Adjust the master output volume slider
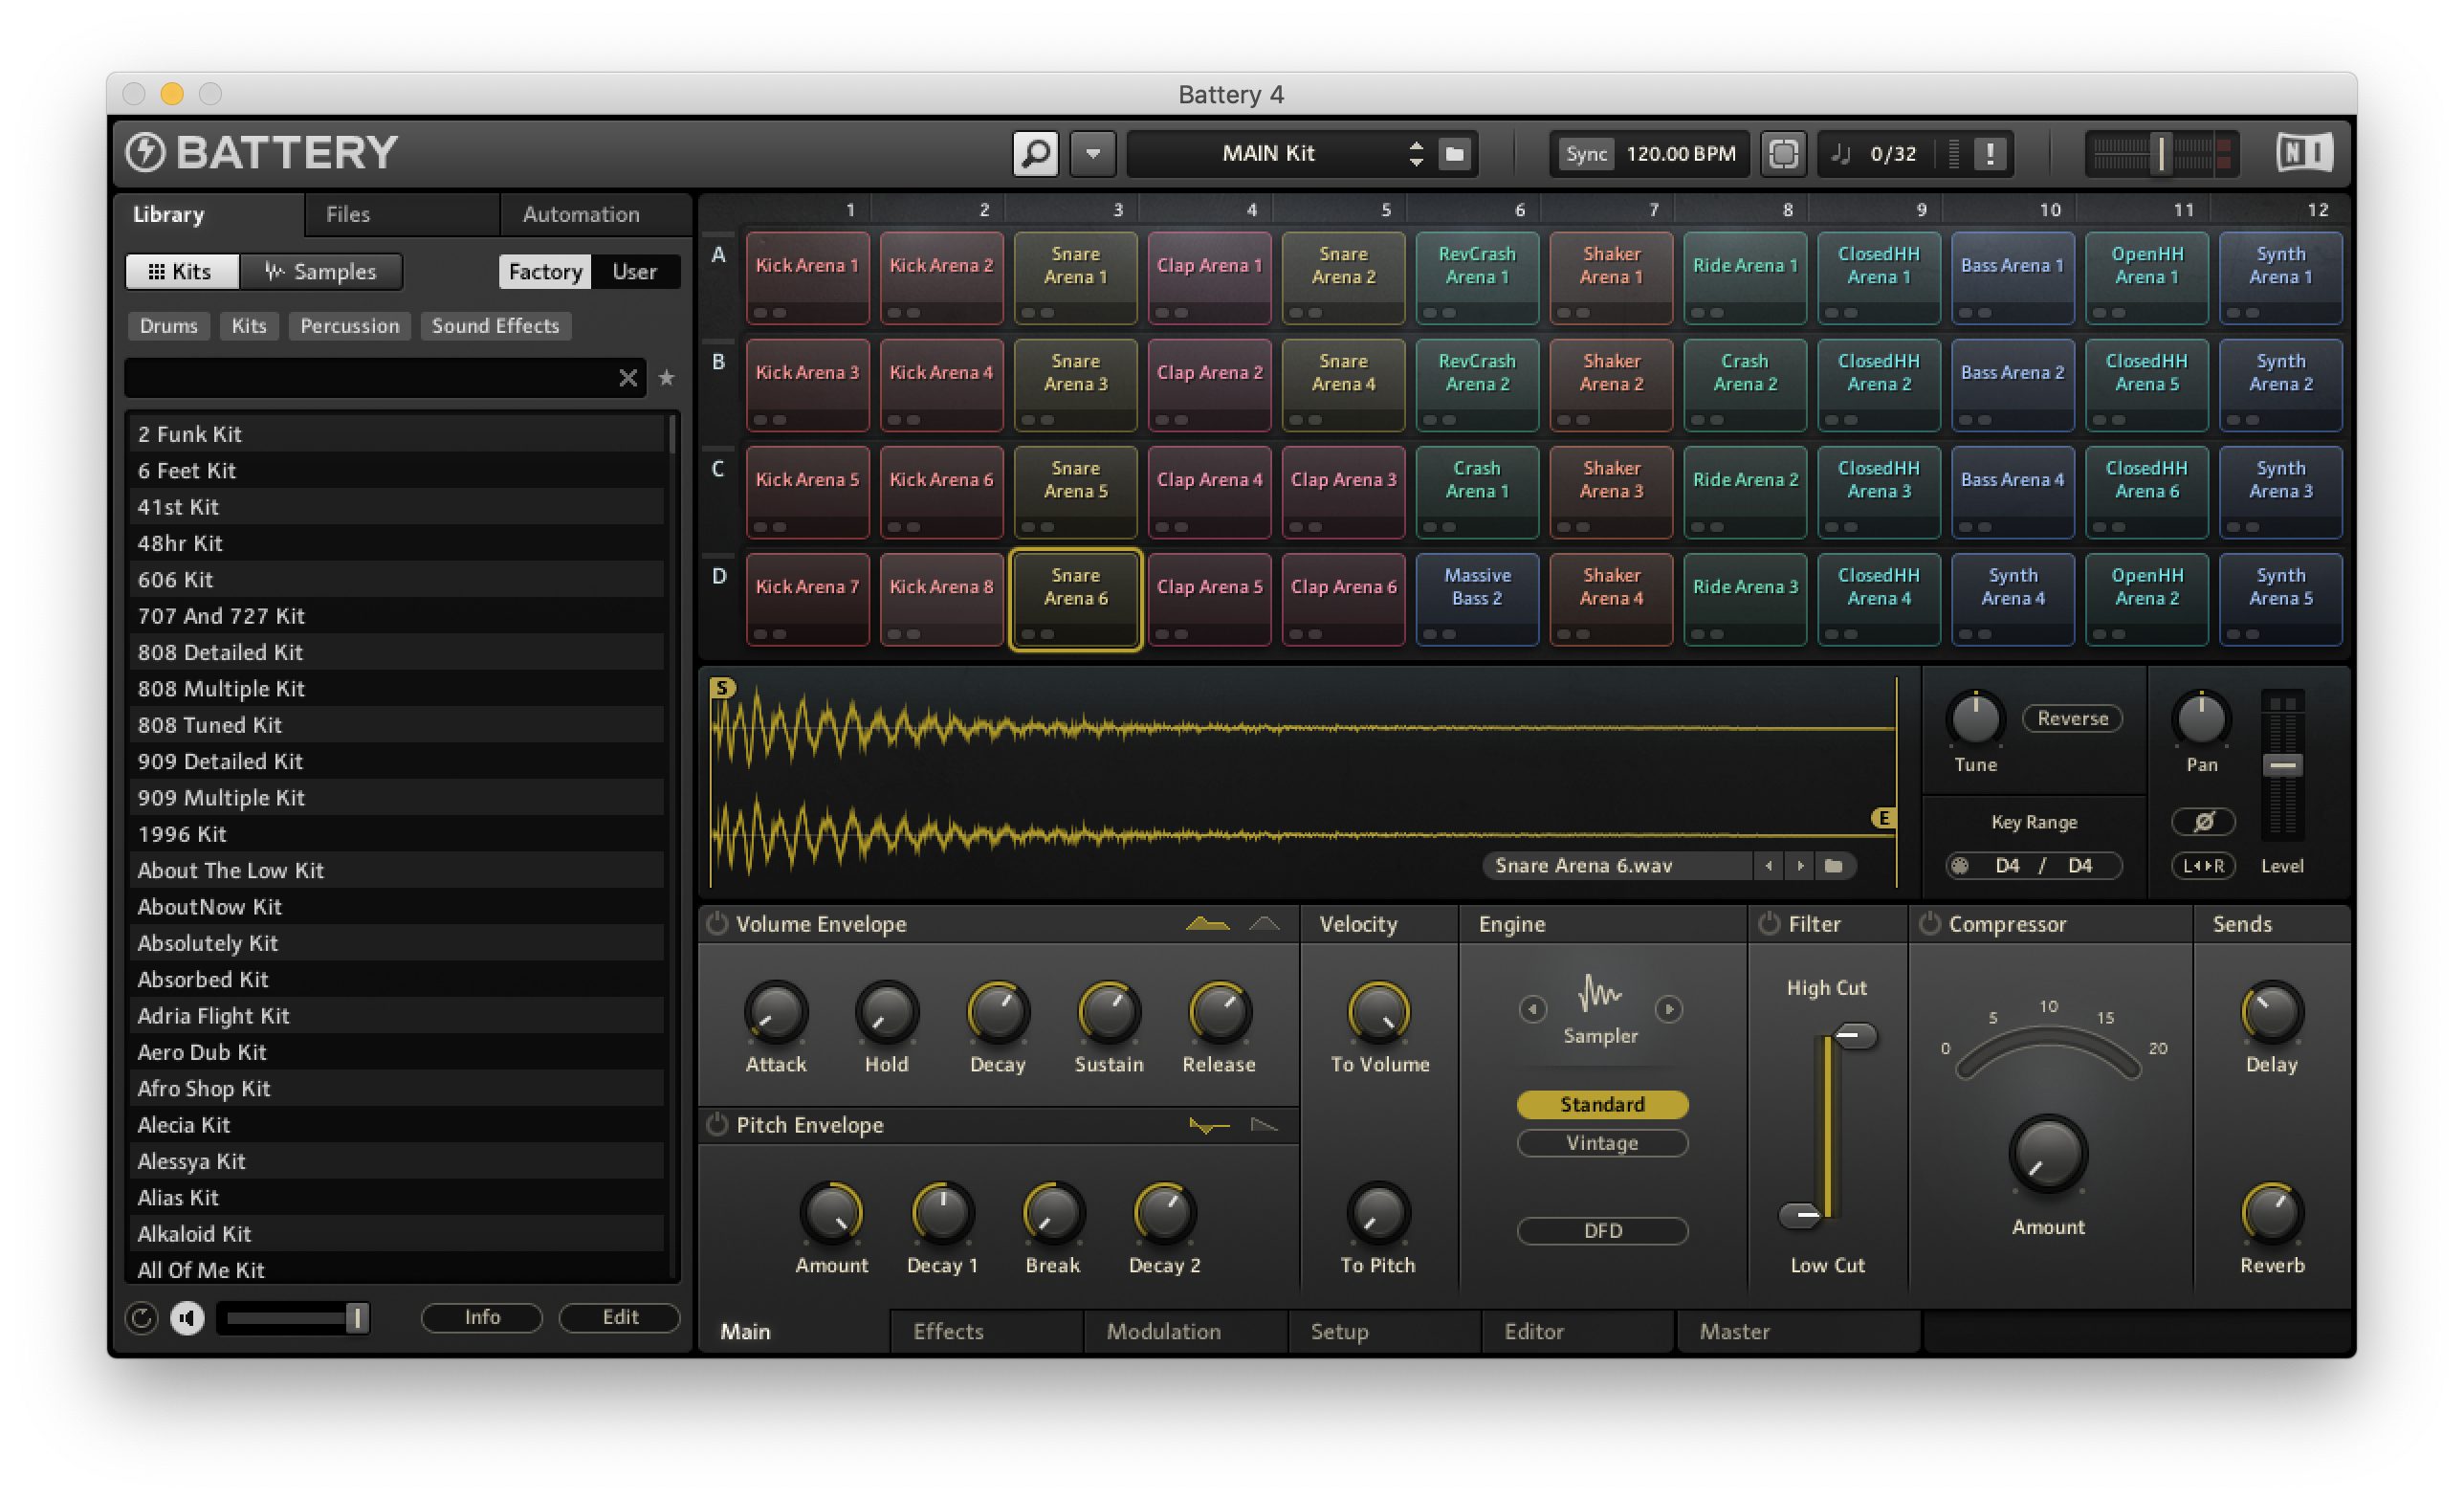This screenshot has height=1500, width=2464. point(2160,153)
